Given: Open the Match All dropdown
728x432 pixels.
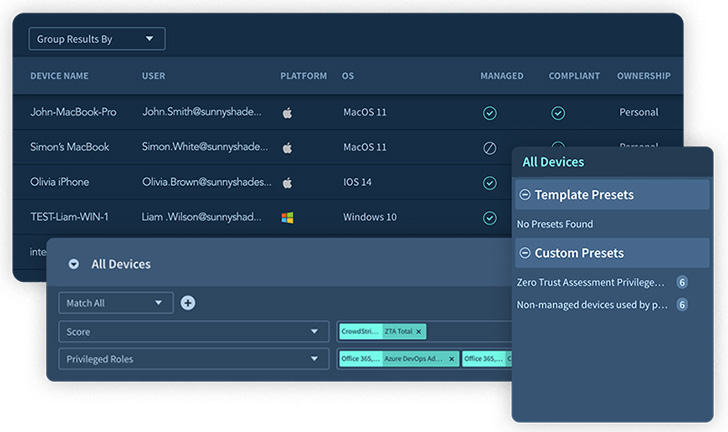Looking at the screenshot, I should (x=115, y=303).
